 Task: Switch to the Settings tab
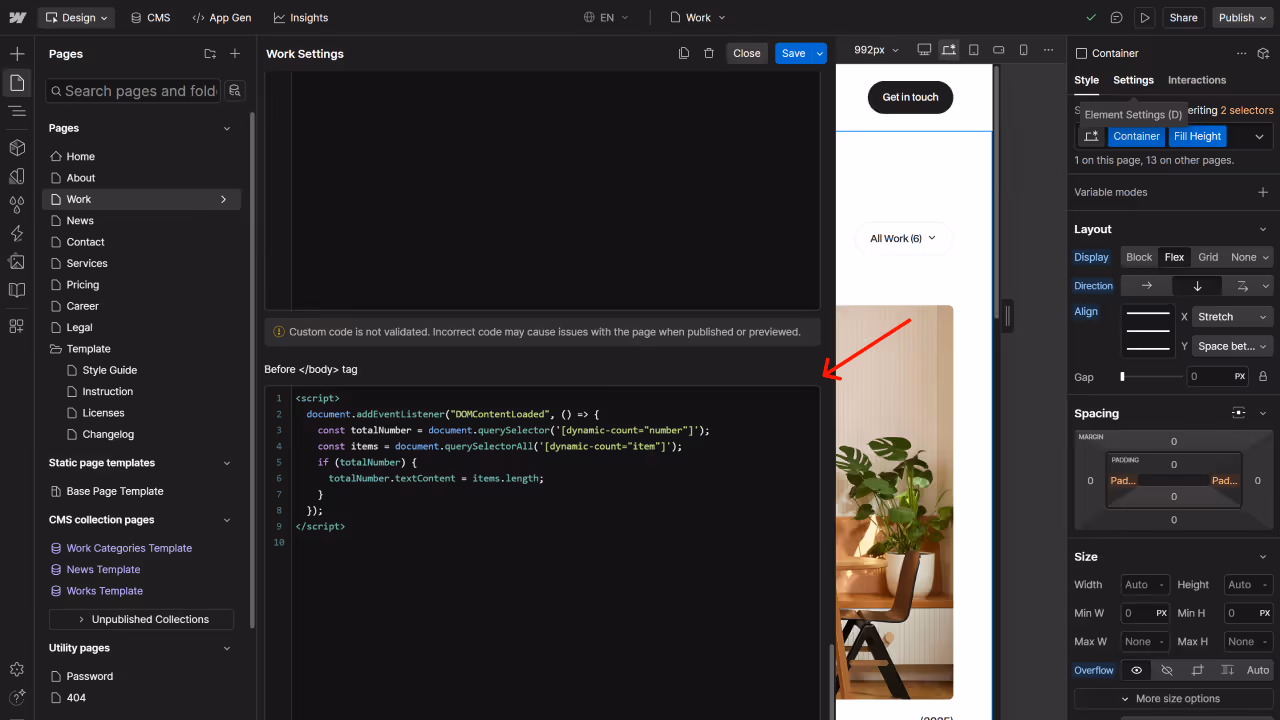coord(1133,80)
